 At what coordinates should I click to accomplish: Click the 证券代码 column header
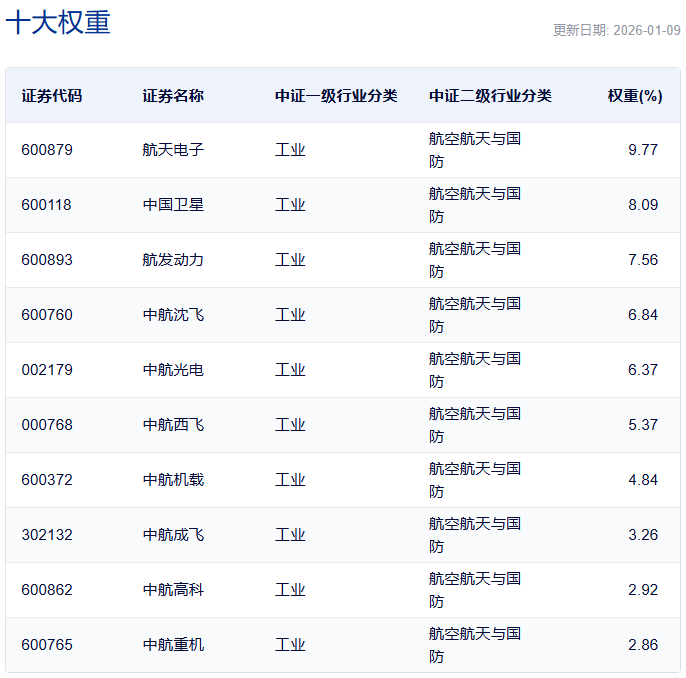(52, 96)
